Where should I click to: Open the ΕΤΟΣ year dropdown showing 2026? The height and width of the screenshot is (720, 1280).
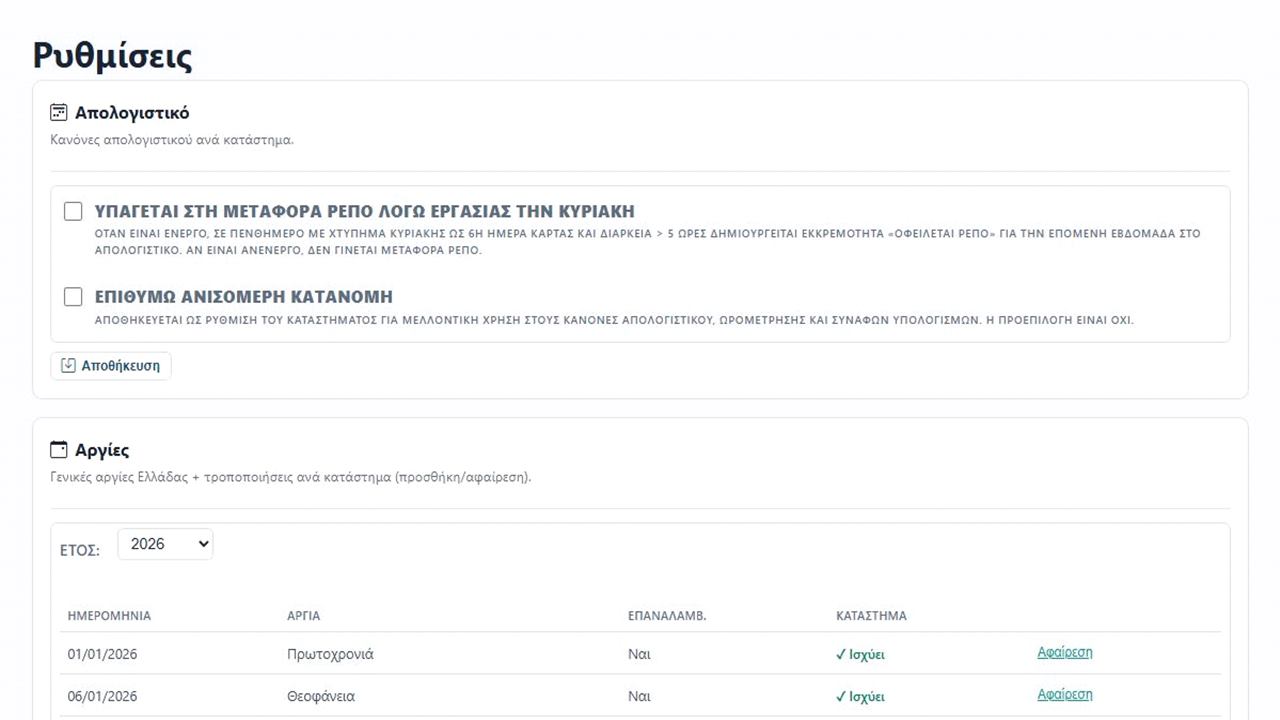pyautogui.click(x=165, y=544)
